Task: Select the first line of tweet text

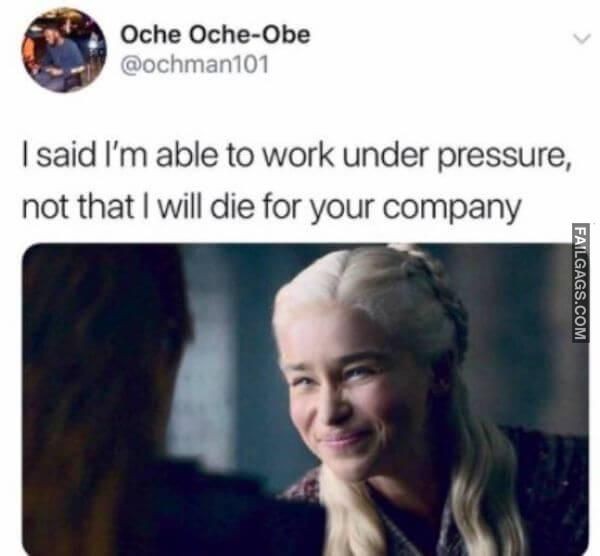Action: [297, 156]
